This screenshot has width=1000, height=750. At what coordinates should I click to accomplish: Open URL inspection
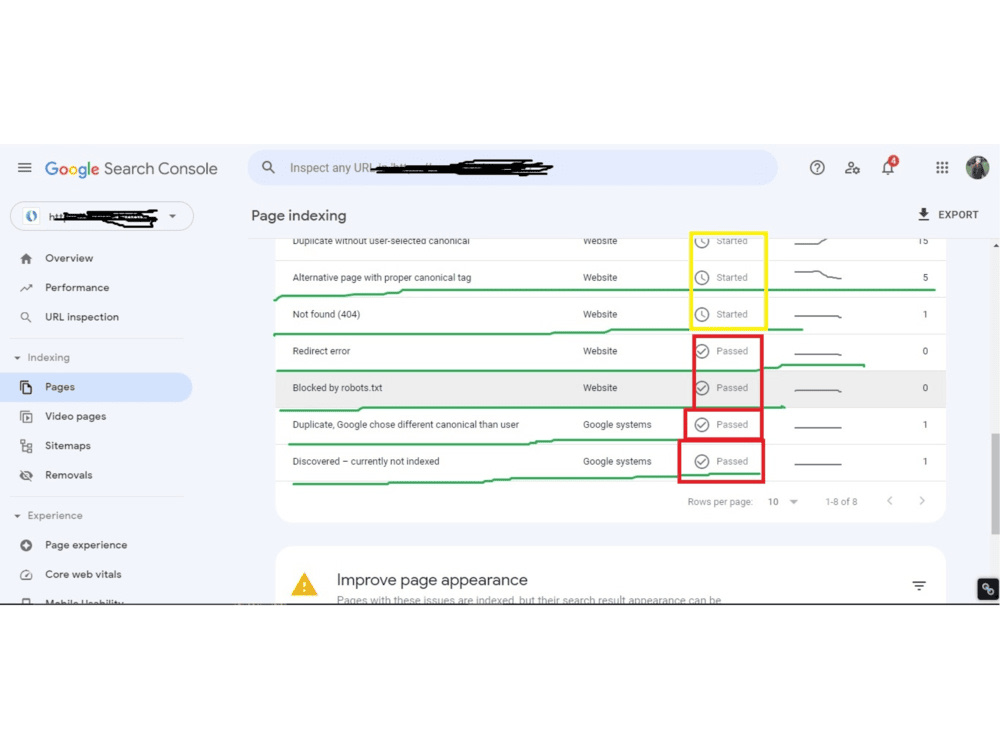click(82, 317)
